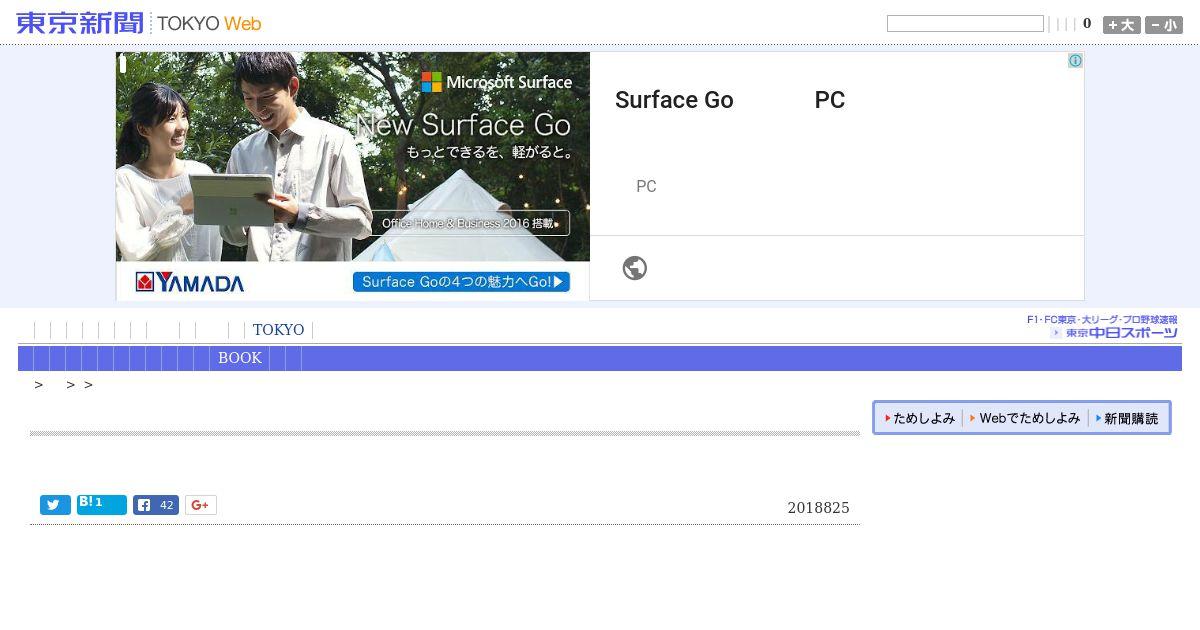Open the BOOK item in blue menu bar
Image resolution: width=1200 pixels, height=630 pixels.
pyautogui.click(x=240, y=358)
